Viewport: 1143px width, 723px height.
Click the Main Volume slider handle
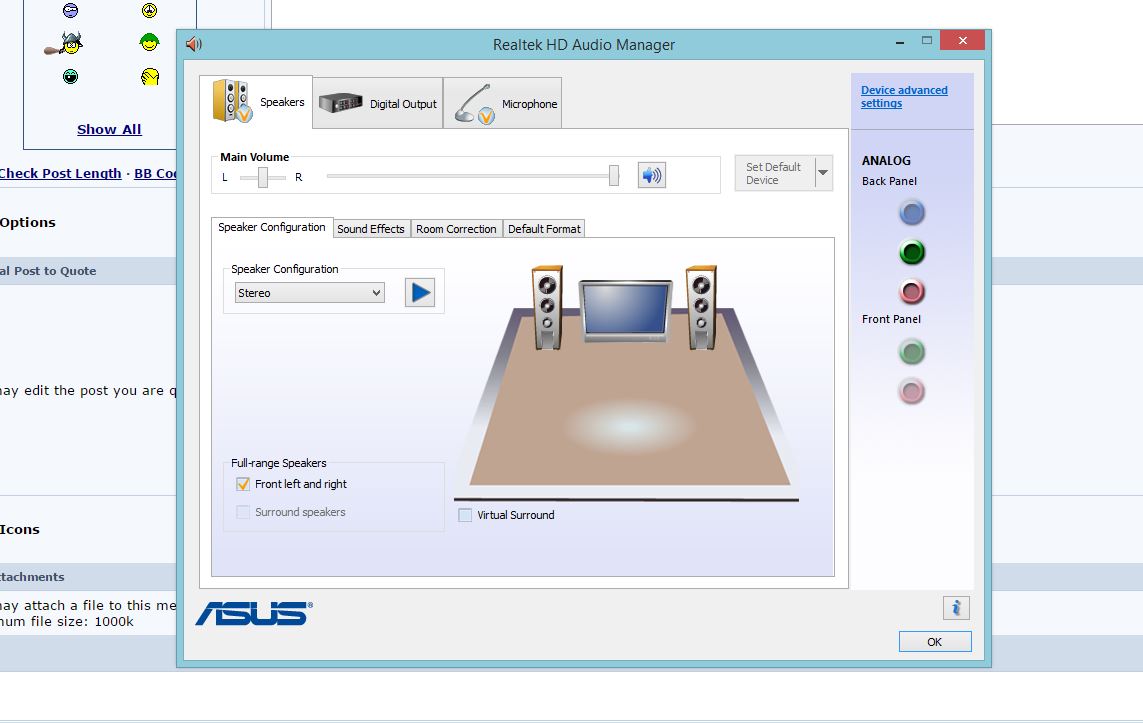[x=614, y=175]
